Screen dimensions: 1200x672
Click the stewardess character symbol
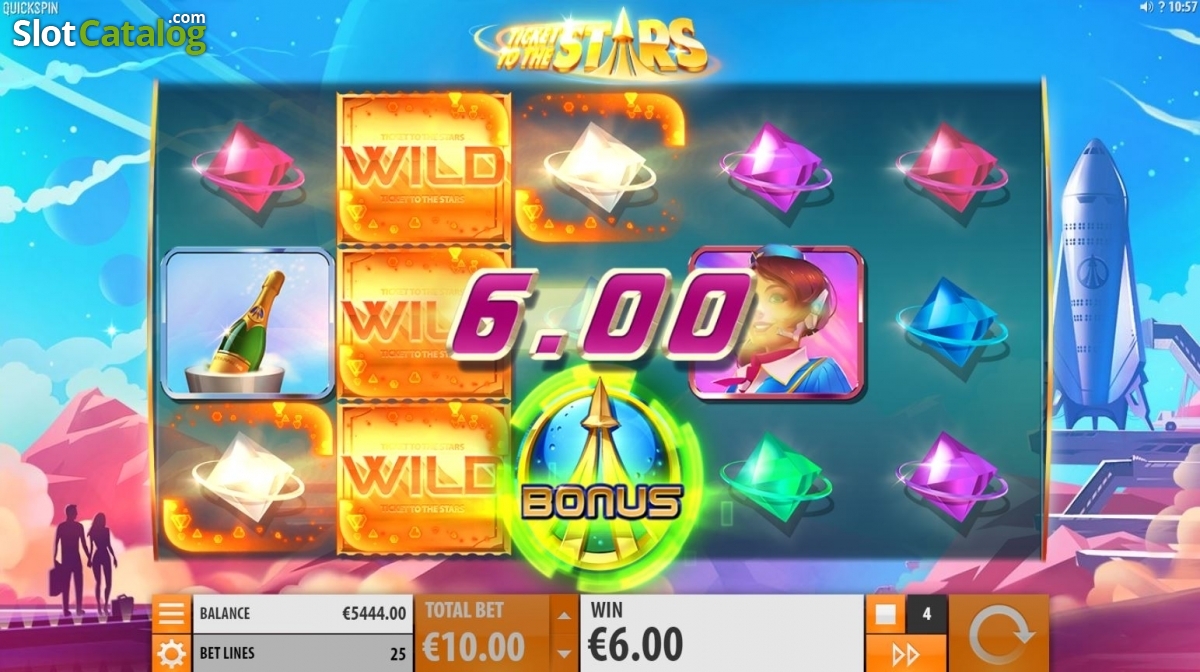[776, 323]
